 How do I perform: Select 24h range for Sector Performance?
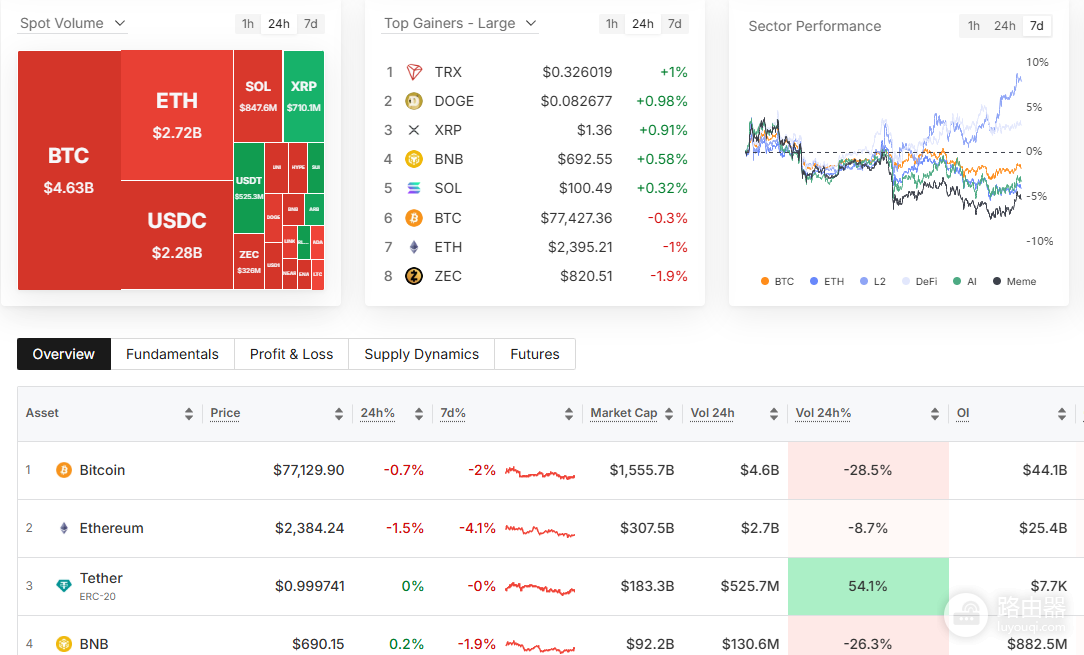coord(1004,26)
